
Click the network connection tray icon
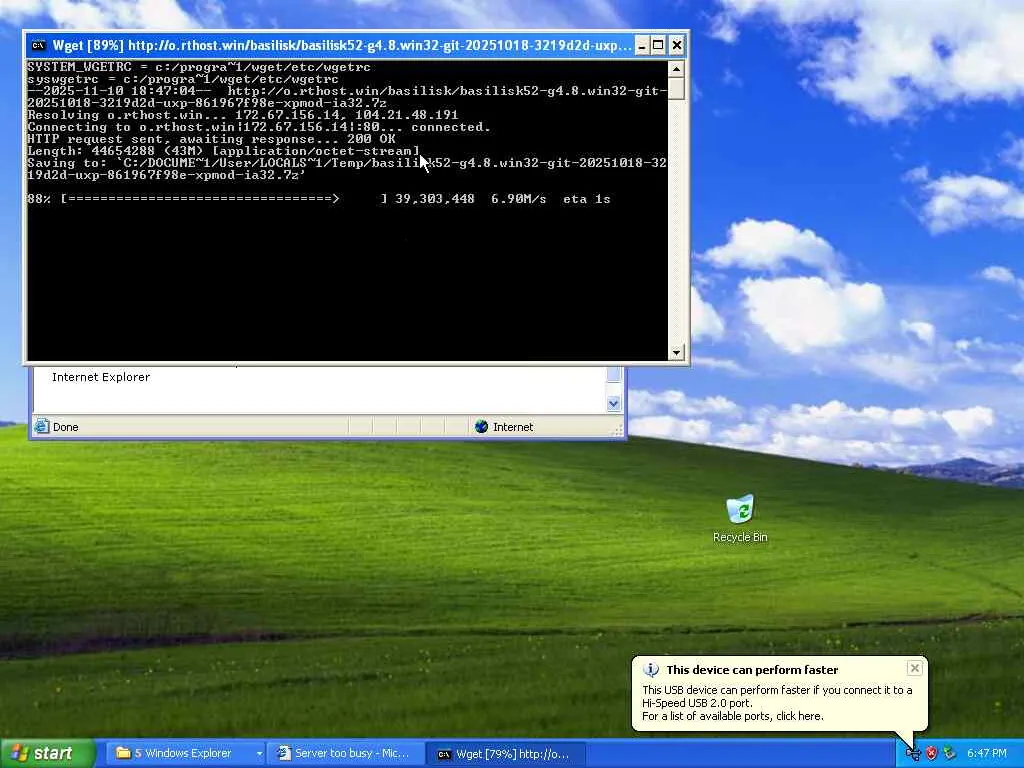coord(950,754)
